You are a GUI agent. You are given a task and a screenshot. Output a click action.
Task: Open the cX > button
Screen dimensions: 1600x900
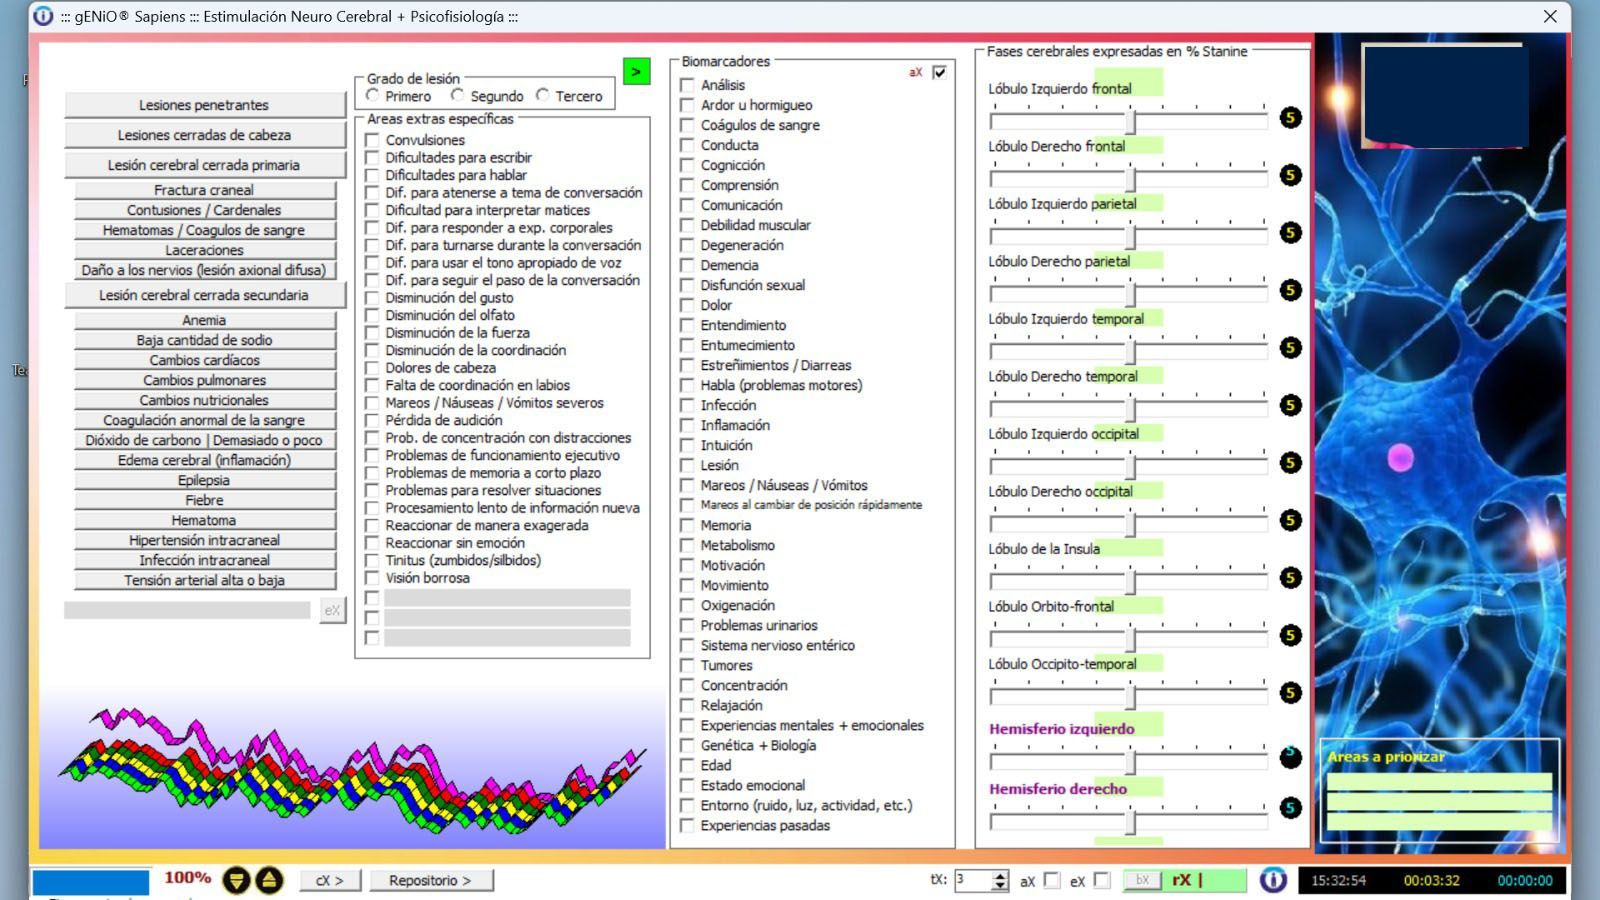330,880
